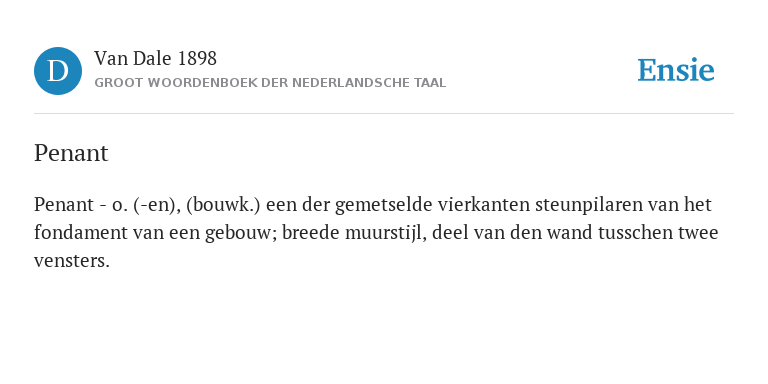This screenshot has height=384, width=768.
Task: Open the Ensie logo link
Action: tap(675, 71)
